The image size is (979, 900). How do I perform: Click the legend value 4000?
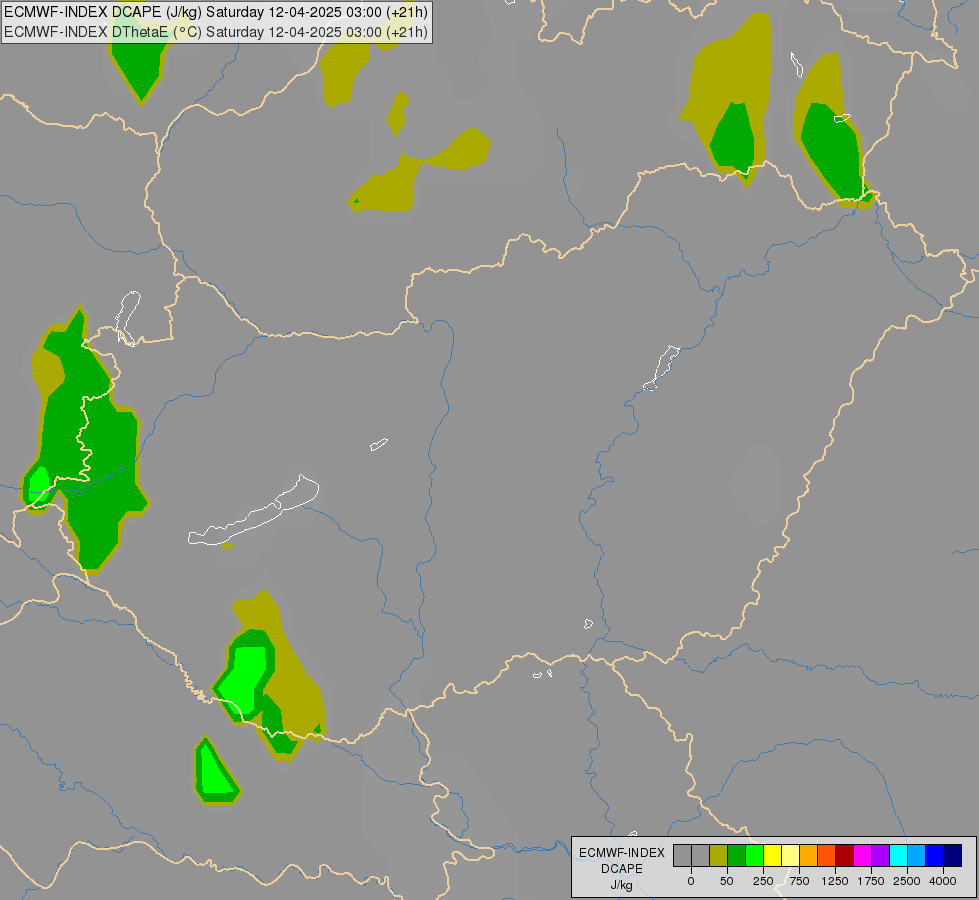point(943,881)
